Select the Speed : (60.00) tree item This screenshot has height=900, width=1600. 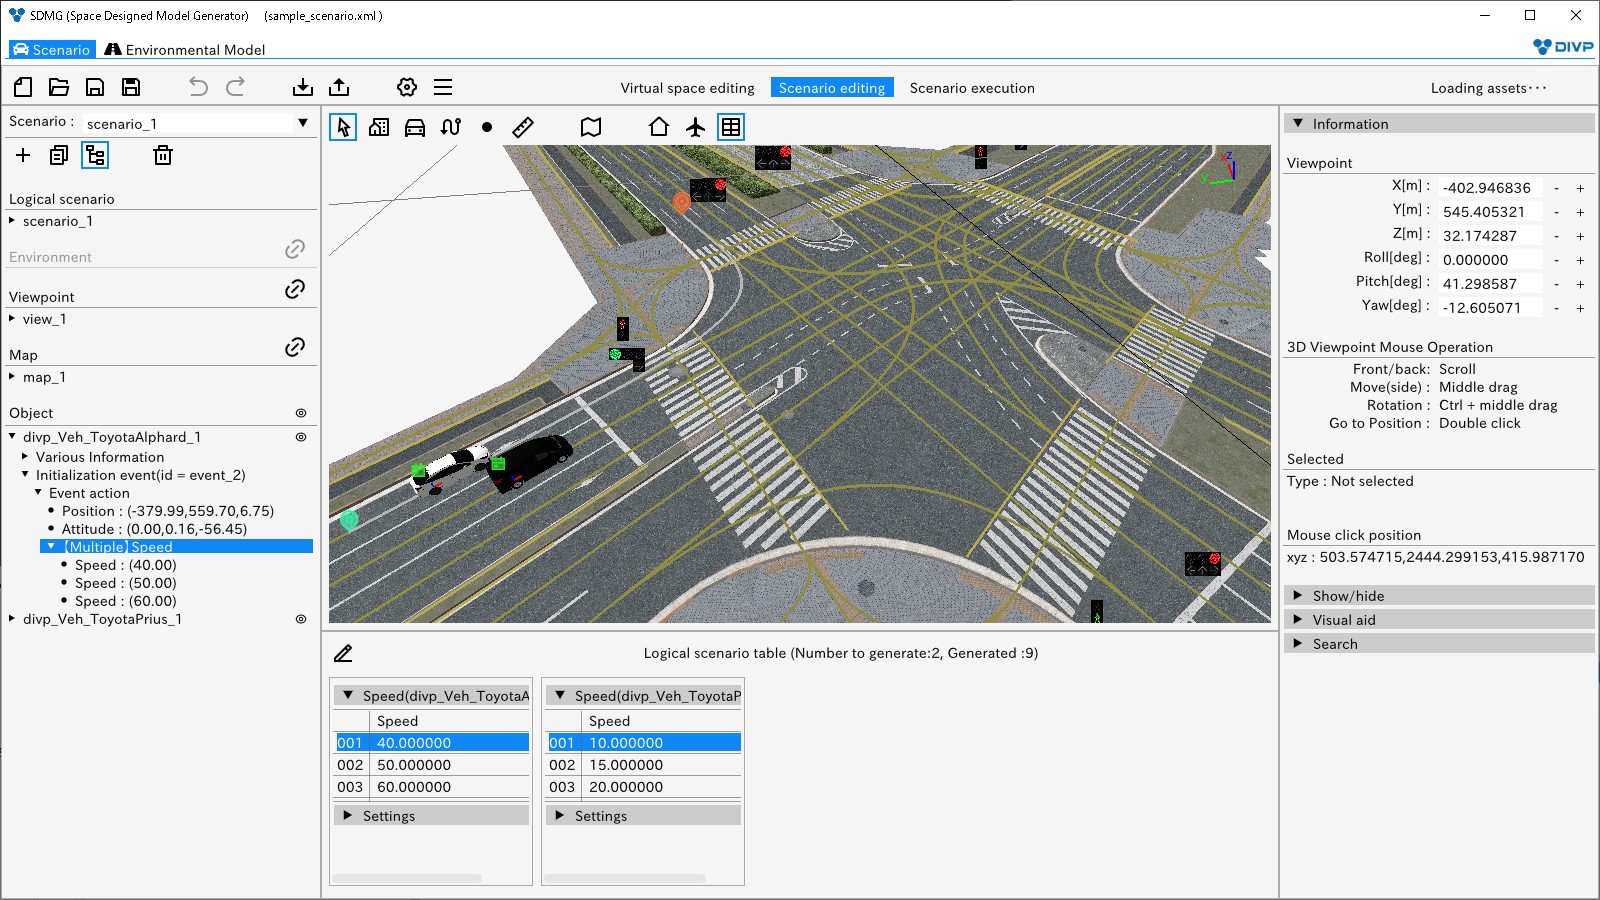pyautogui.click(x=125, y=601)
